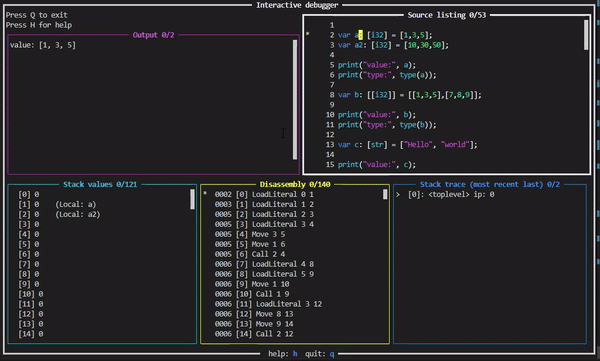The height and width of the screenshot is (361, 600).
Task: Select source line 15 print value c
Action: pos(377,164)
